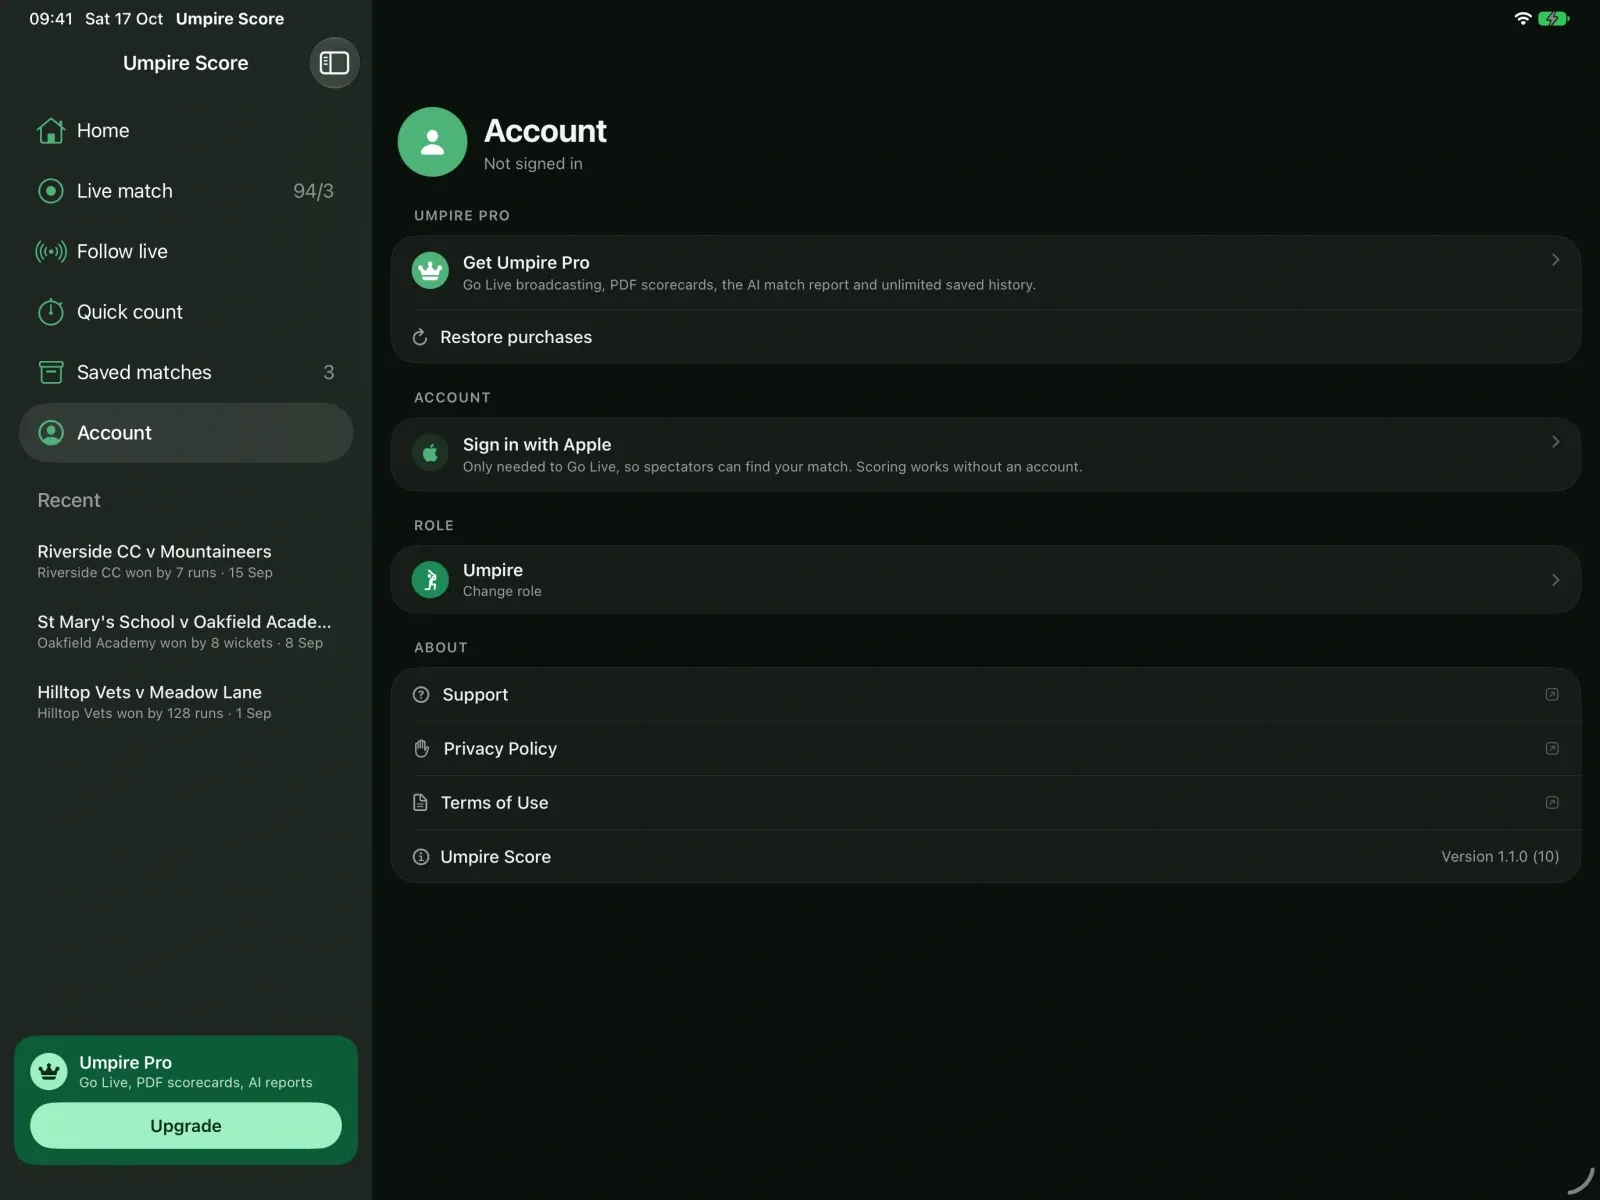The image size is (1600, 1200).
Task: Click the battery charging indicator
Action: pyautogui.click(x=1553, y=18)
